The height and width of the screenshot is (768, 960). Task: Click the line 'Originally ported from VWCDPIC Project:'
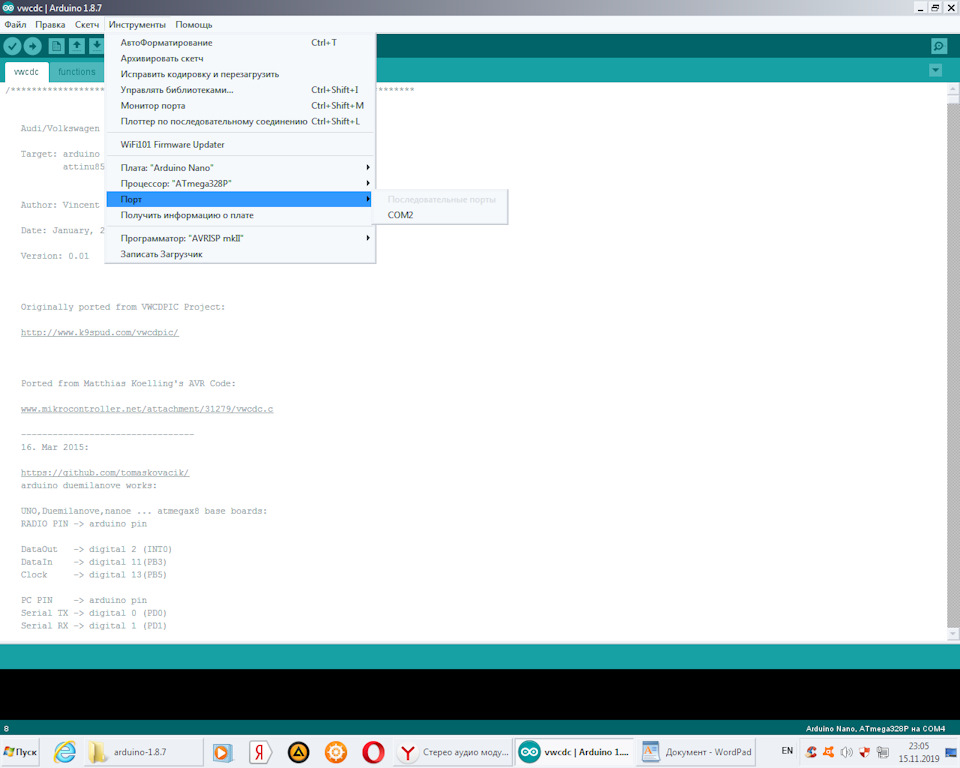coord(122,307)
